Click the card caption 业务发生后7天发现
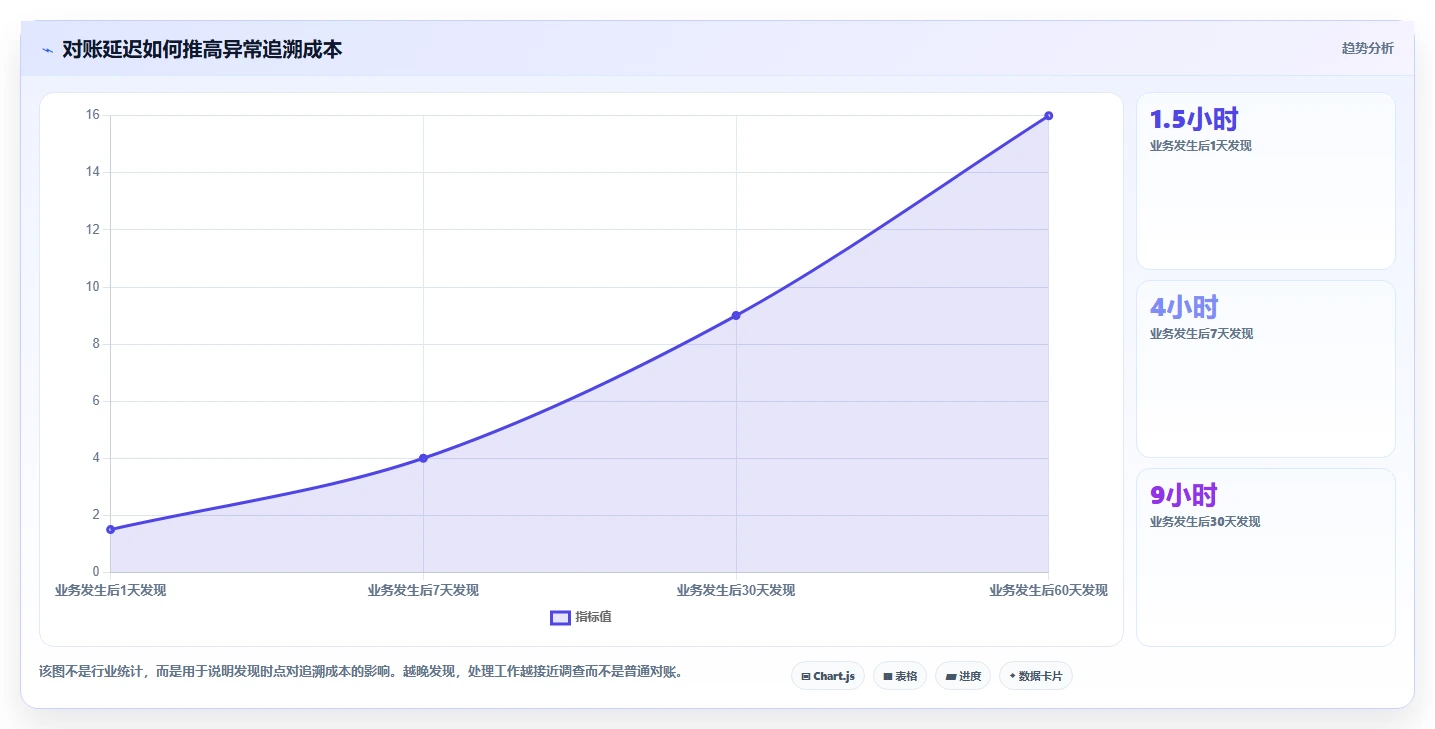The width and height of the screenshot is (1435, 729). 1201,334
